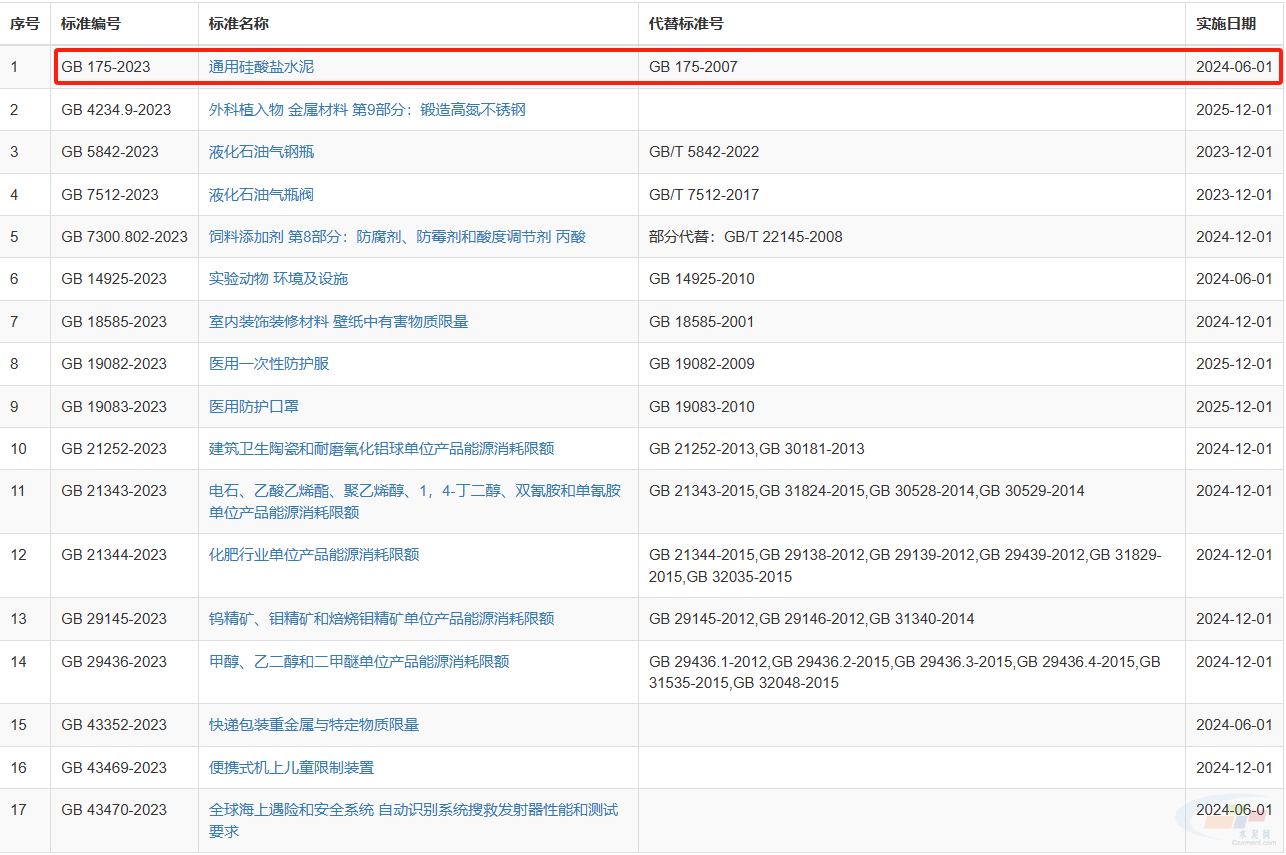The image size is (1286, 855).
Task: Select the 实验动物 环境及设施 link
Action: pos(278,279)
